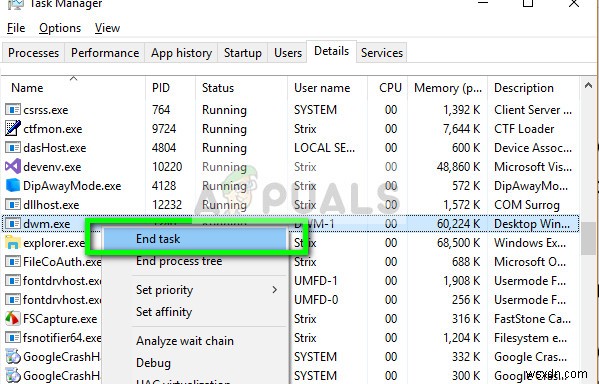The width and height of the screenshot is (599, 384).
Task: Sort by the PID column header
Action: pos(170,88)
